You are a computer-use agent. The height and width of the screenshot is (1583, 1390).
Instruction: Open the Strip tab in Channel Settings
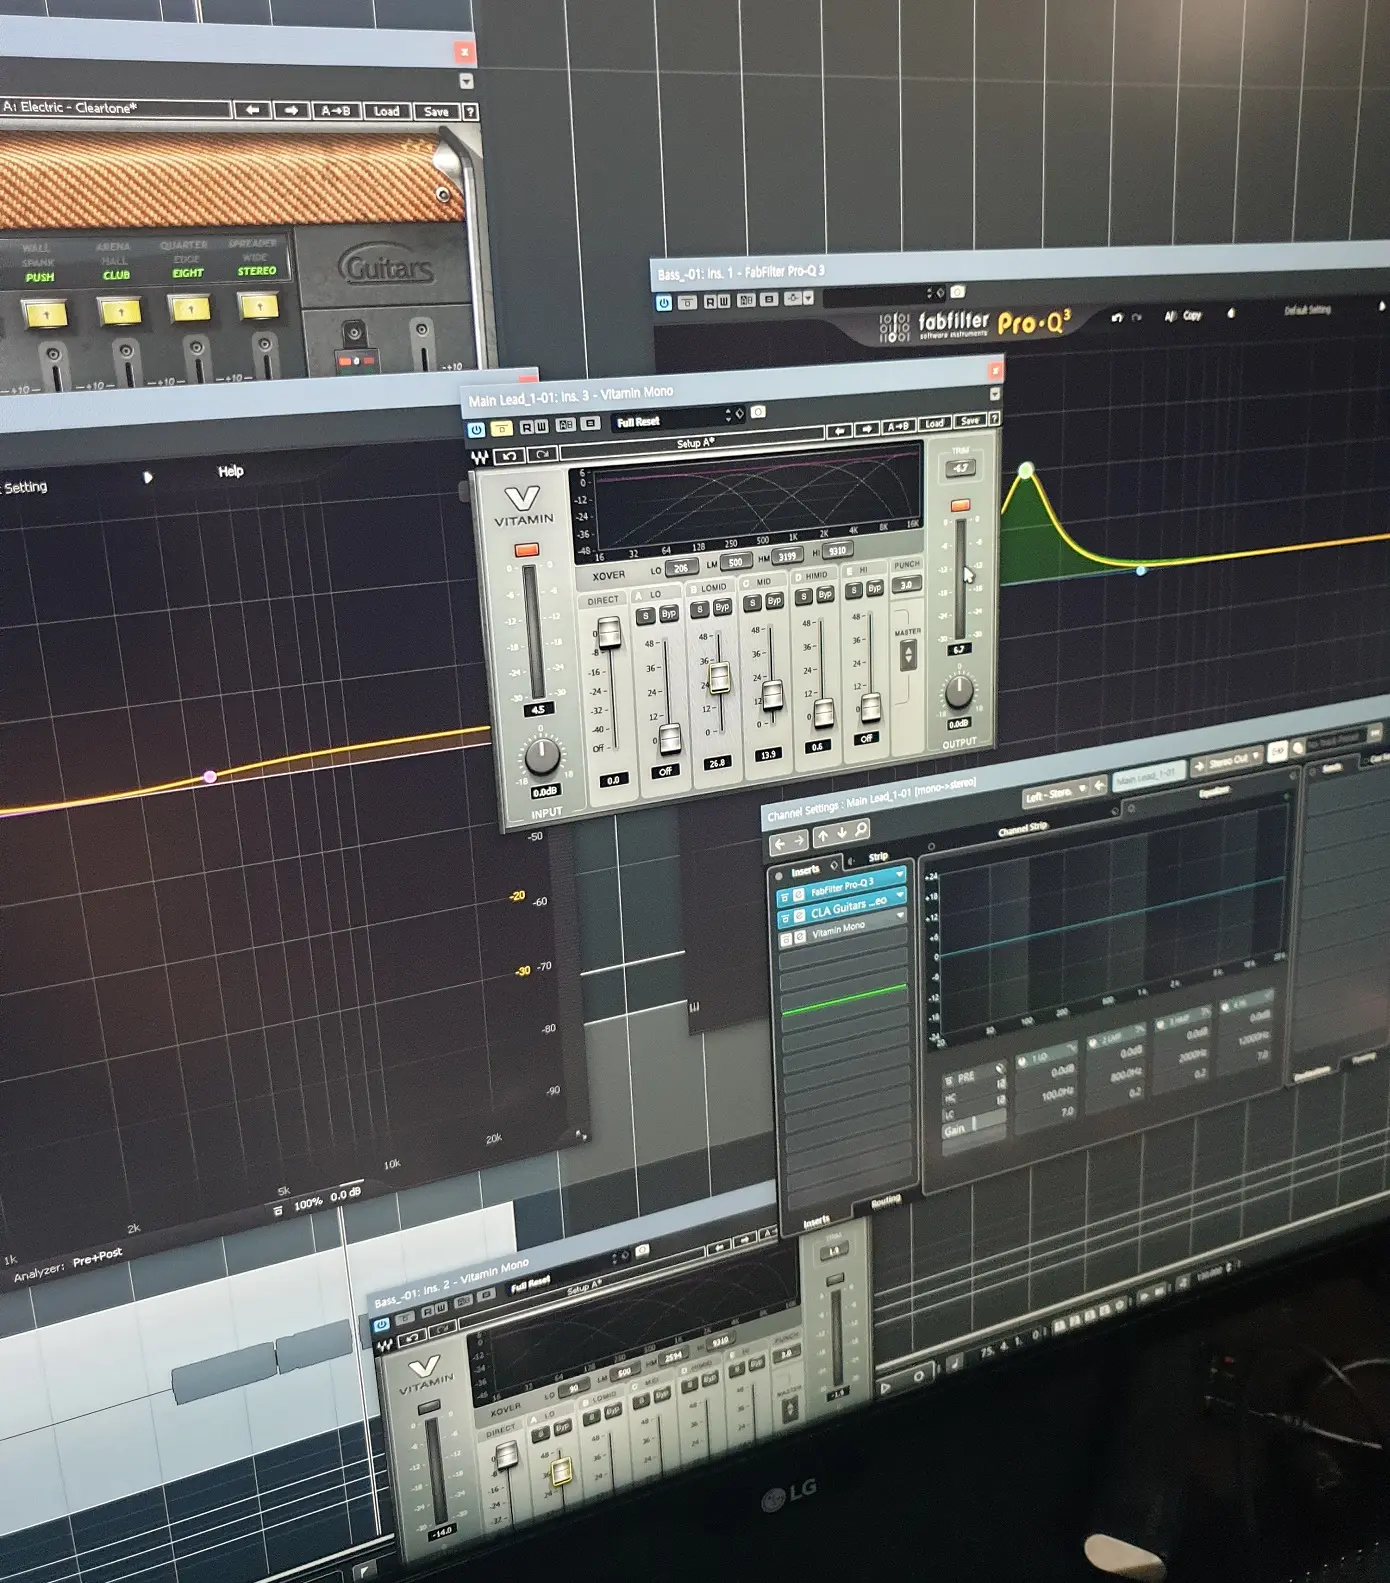coord(878,857)
